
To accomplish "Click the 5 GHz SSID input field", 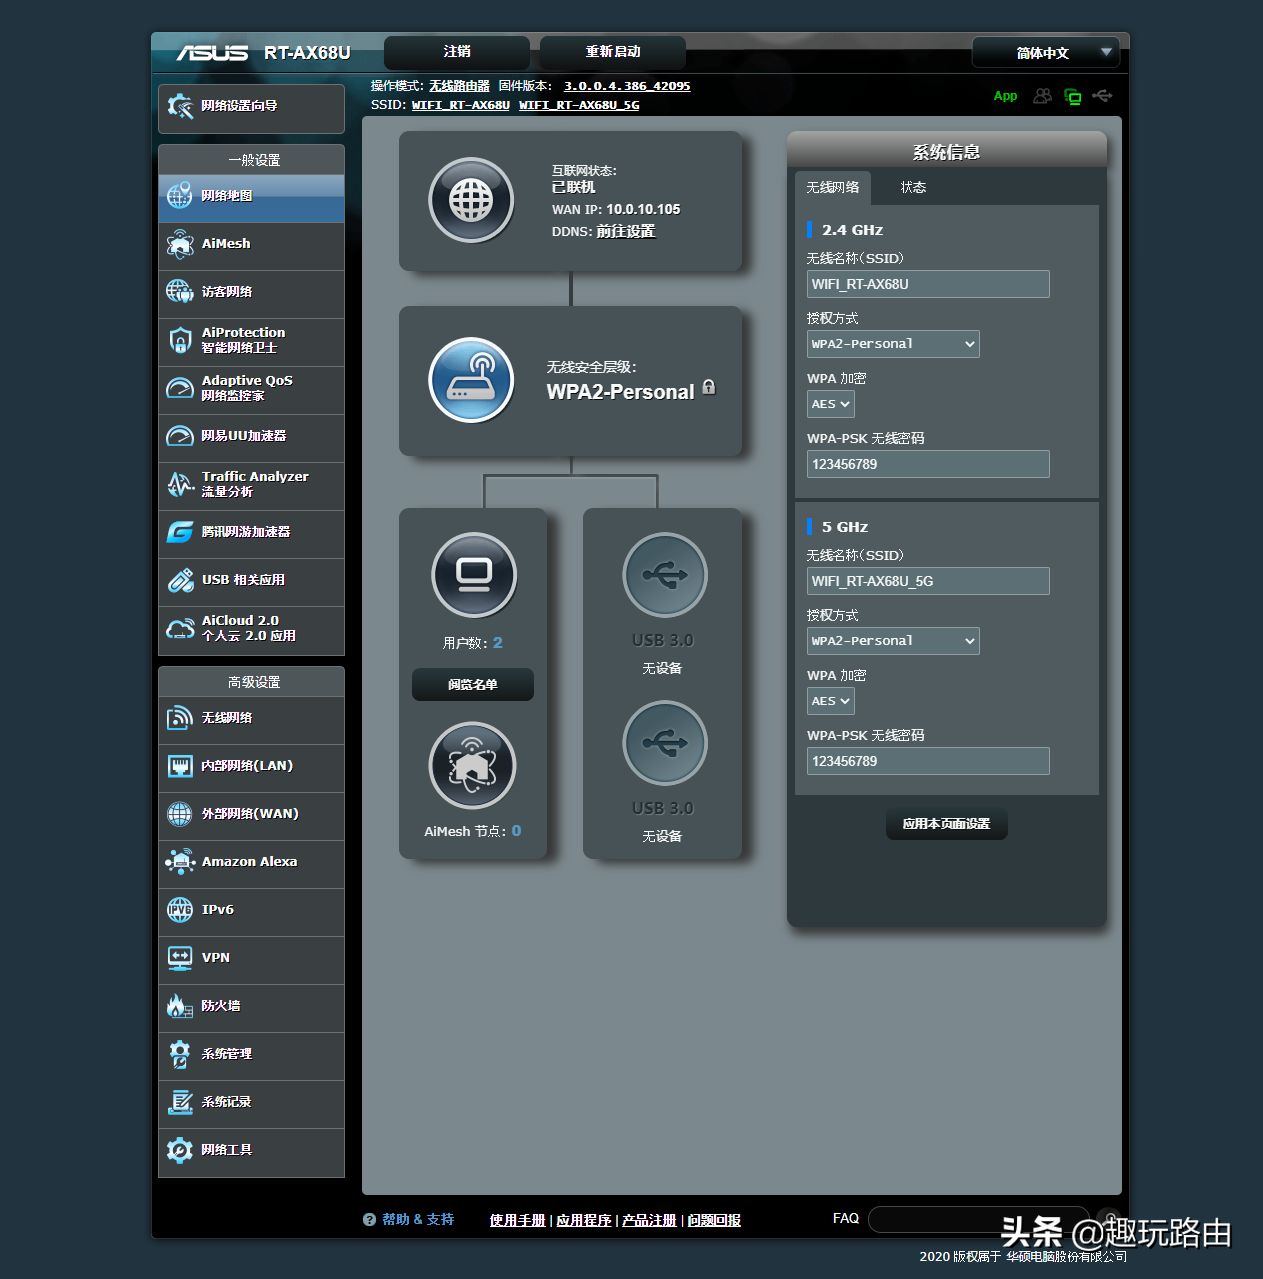I will coord(928,581).
